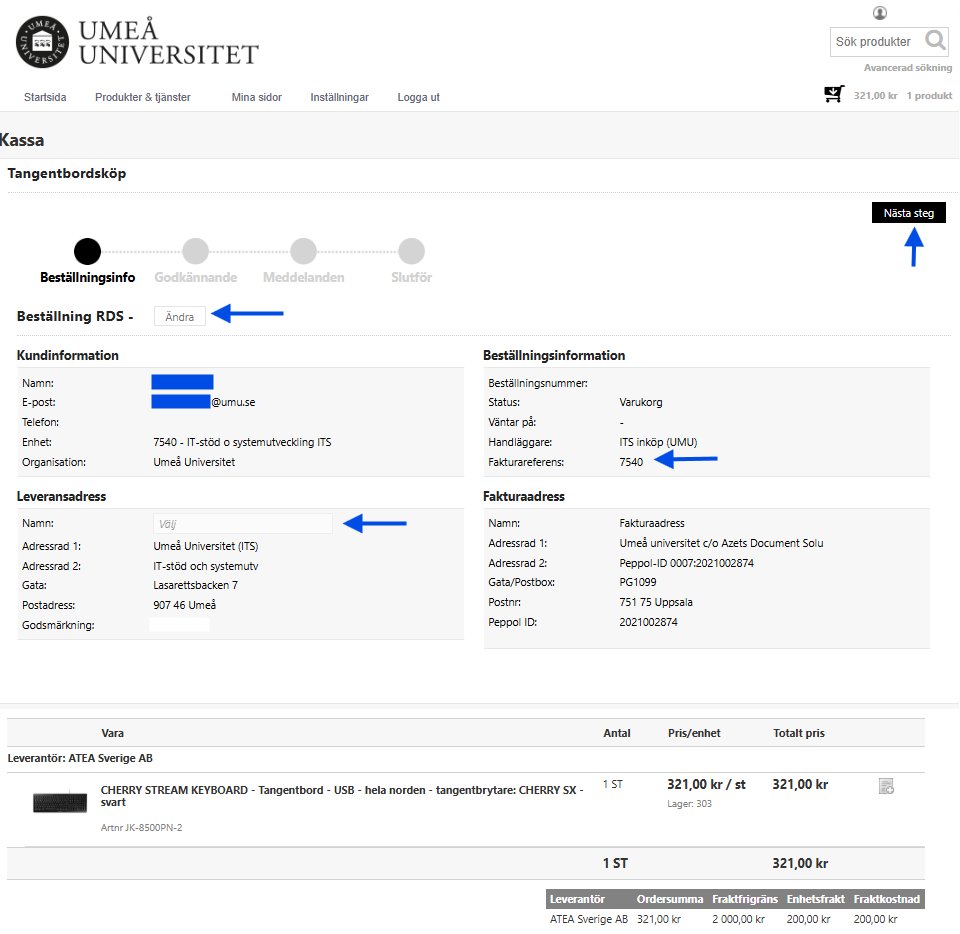960x934 pixels.
Task: Go to Startsida in navigation
Action: pos(45,97)
